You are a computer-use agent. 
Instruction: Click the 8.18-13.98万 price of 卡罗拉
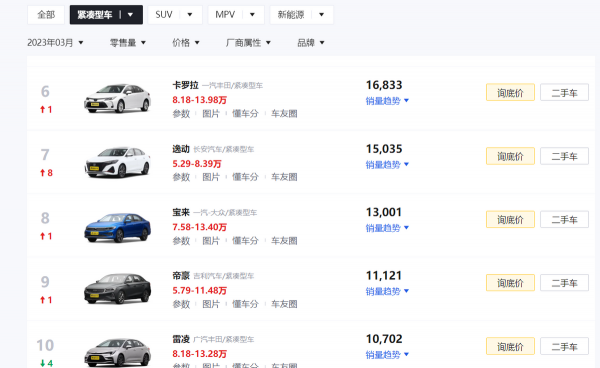(199, 100)
